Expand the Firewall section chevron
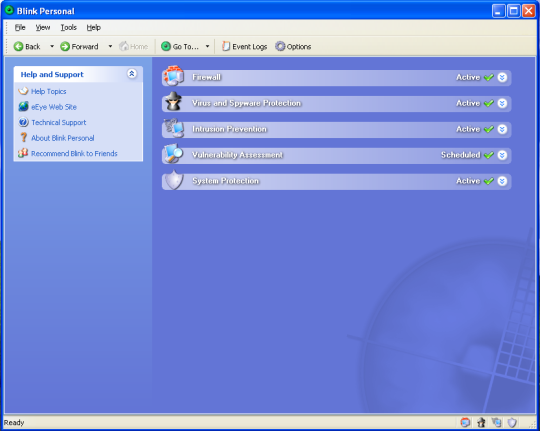The width and height of the screenshot is (540, 431). (x=502, y=77)
